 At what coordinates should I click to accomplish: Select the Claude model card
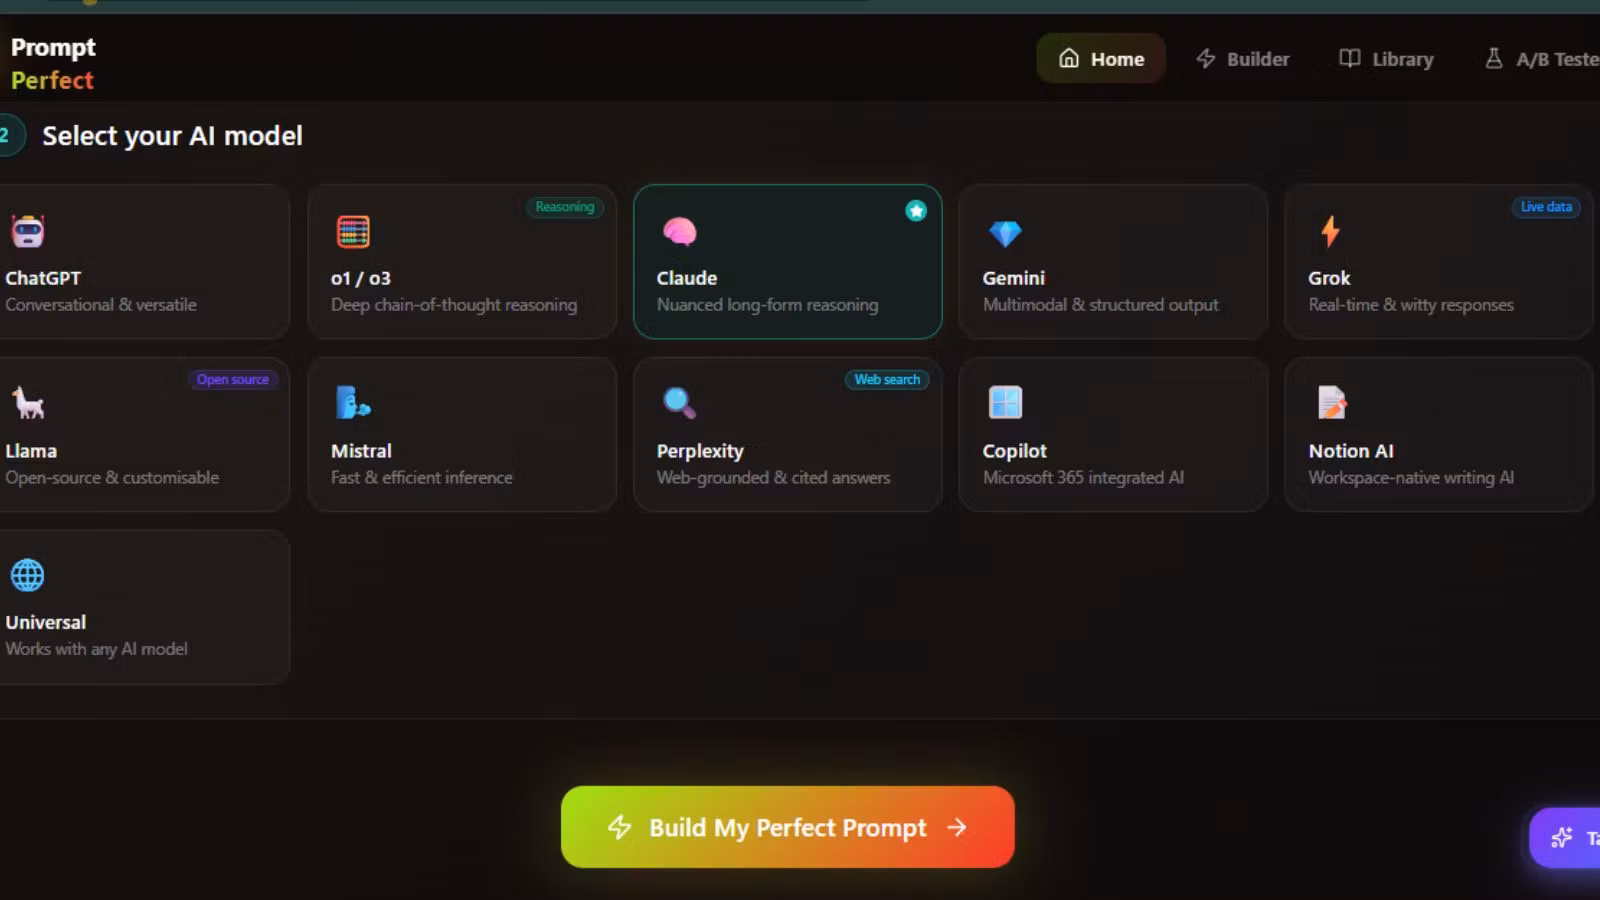point(788,261)
